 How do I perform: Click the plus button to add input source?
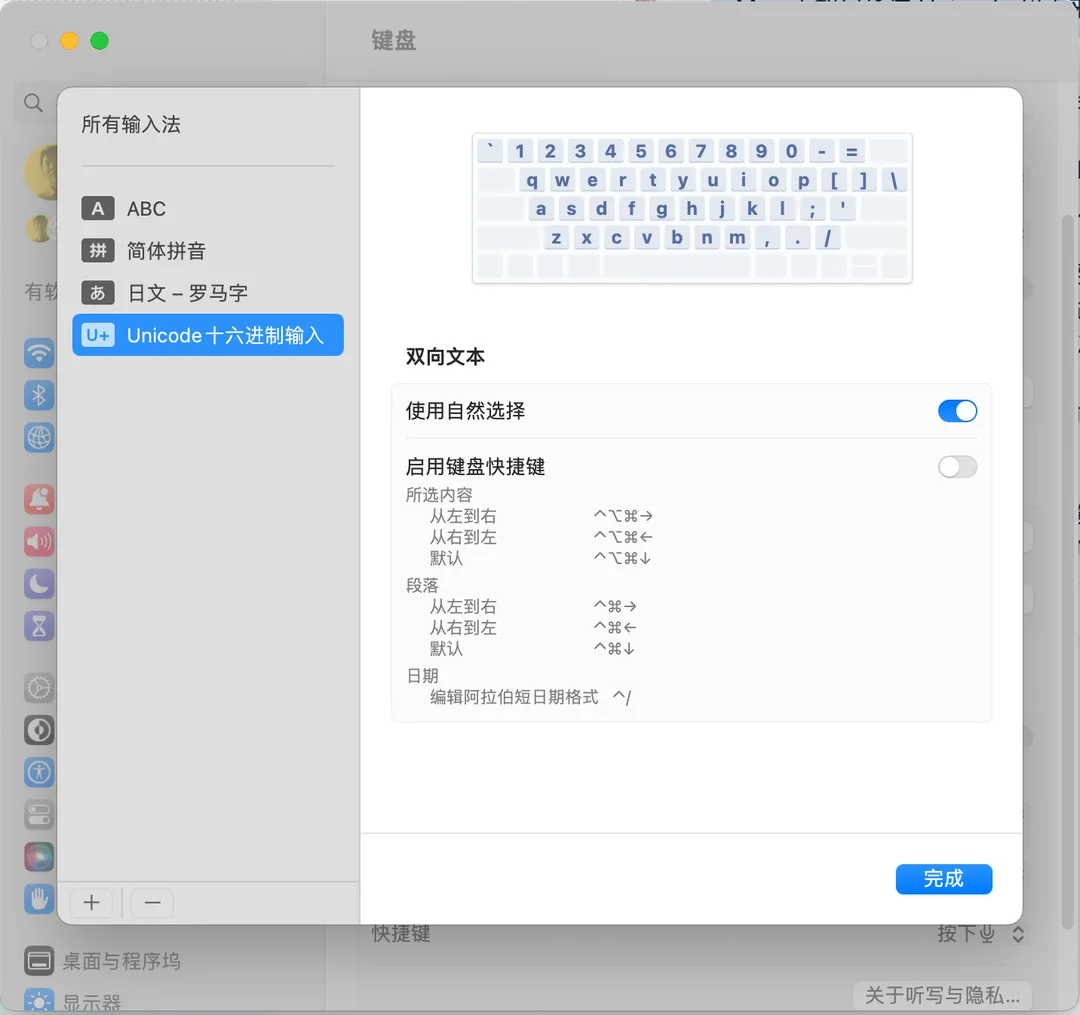(x=92, y=903)
